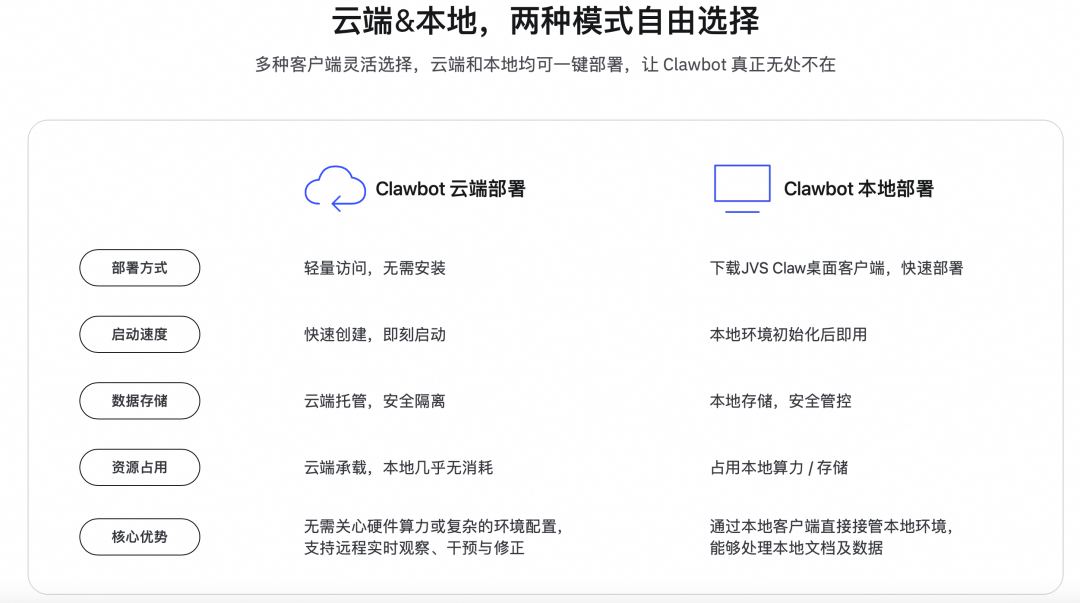This screenshot has height=603, width=1080.
Task: Click the cloud icon for cloud deployment
Action: (x=335, y=188)
